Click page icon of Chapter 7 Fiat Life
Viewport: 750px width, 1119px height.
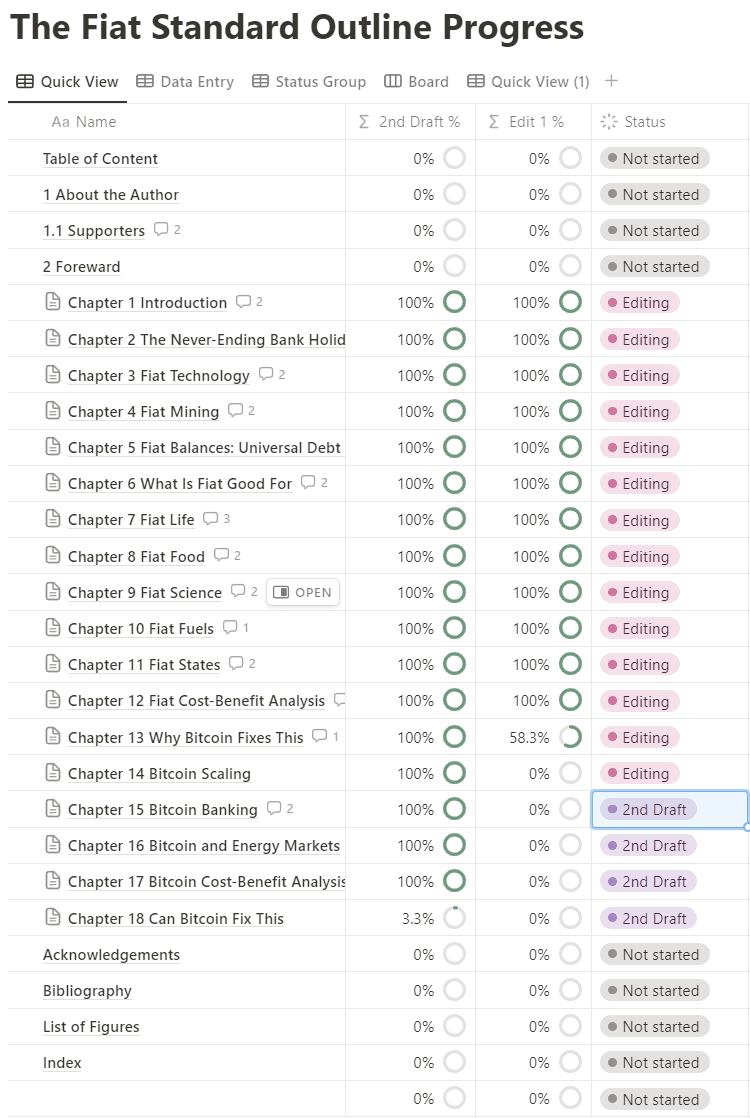click(53, 519)
